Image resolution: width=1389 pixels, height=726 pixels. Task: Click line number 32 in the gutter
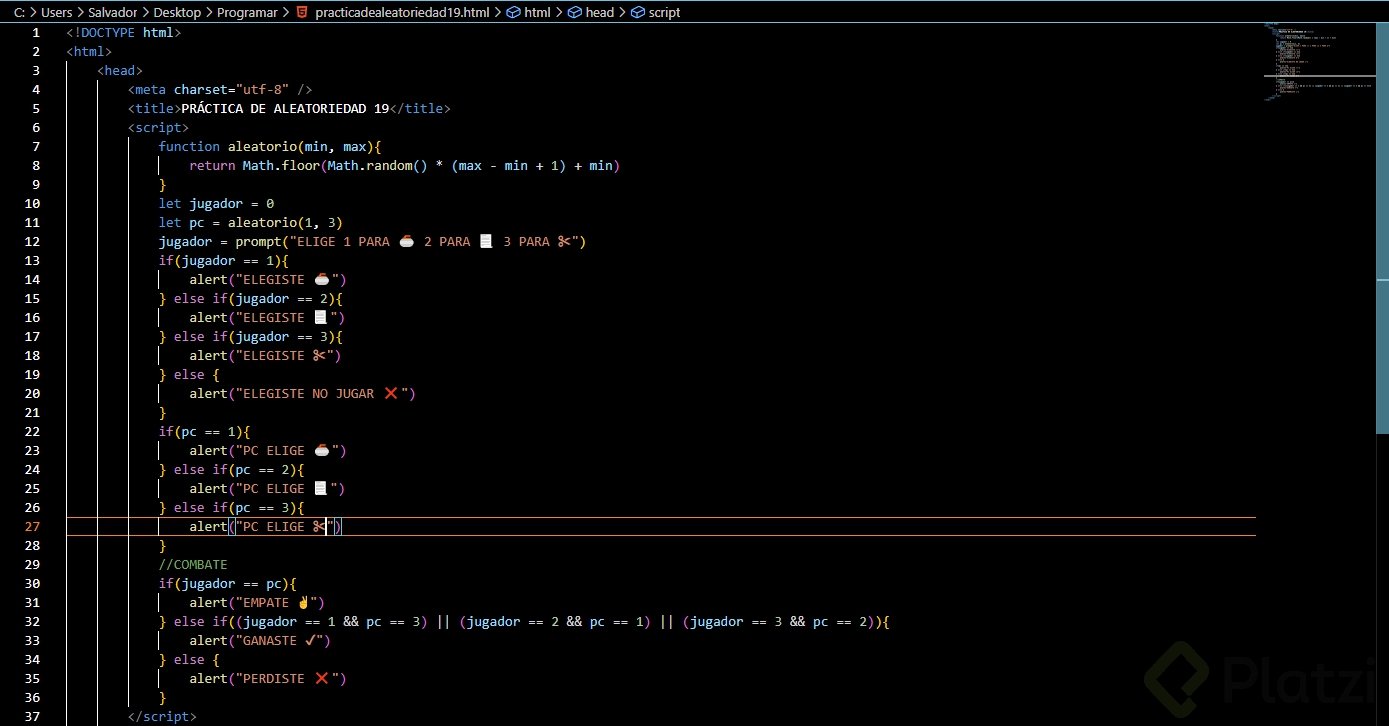[32, 621]
